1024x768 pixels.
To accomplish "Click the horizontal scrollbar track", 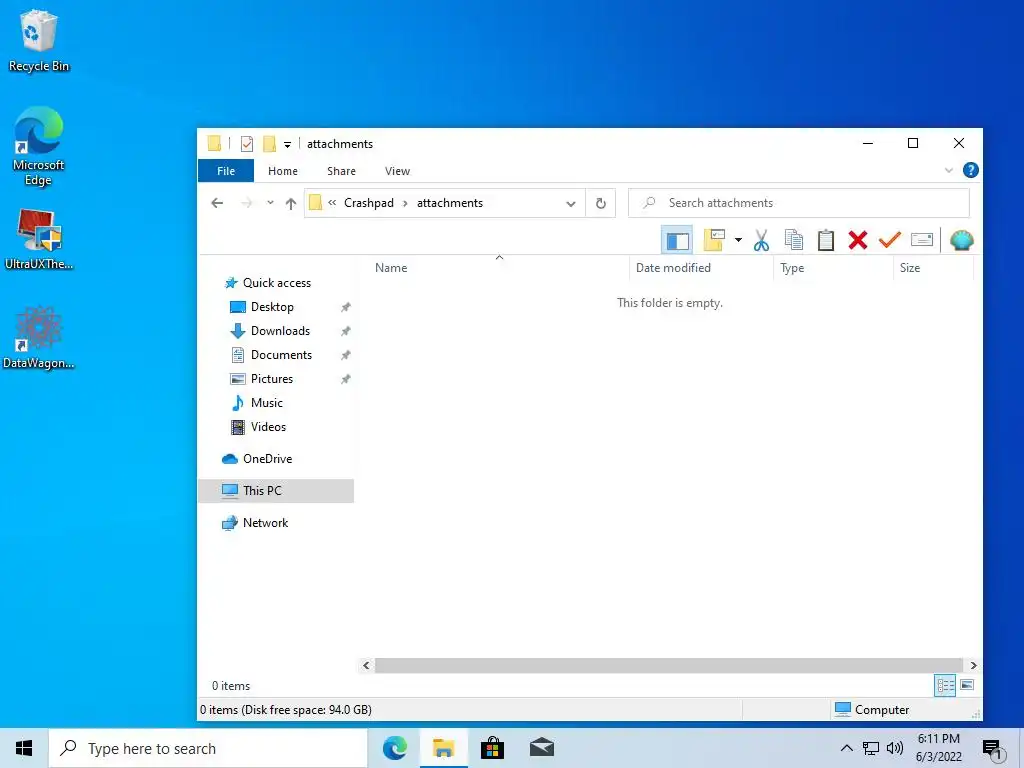I will pos(669,665).
